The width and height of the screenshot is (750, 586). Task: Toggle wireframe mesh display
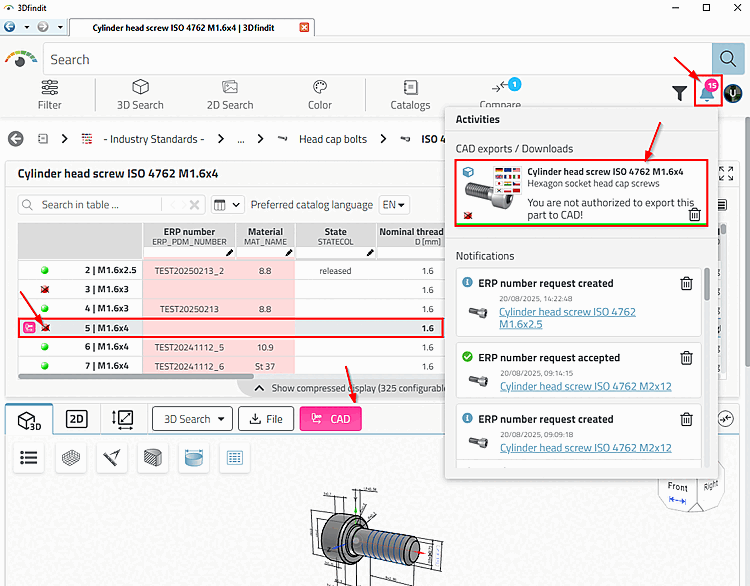pyautogui.click(x=70, y=458)
